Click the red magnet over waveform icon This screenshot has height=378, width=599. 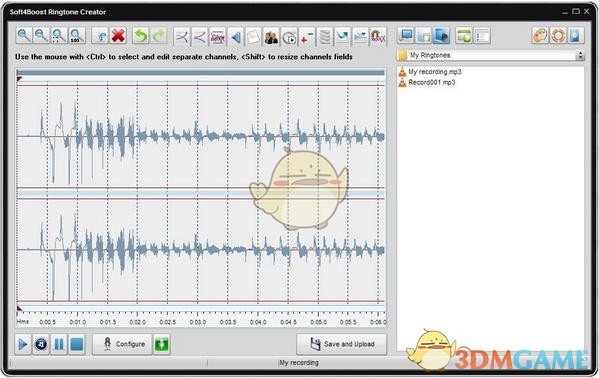[x=378, y=37]
